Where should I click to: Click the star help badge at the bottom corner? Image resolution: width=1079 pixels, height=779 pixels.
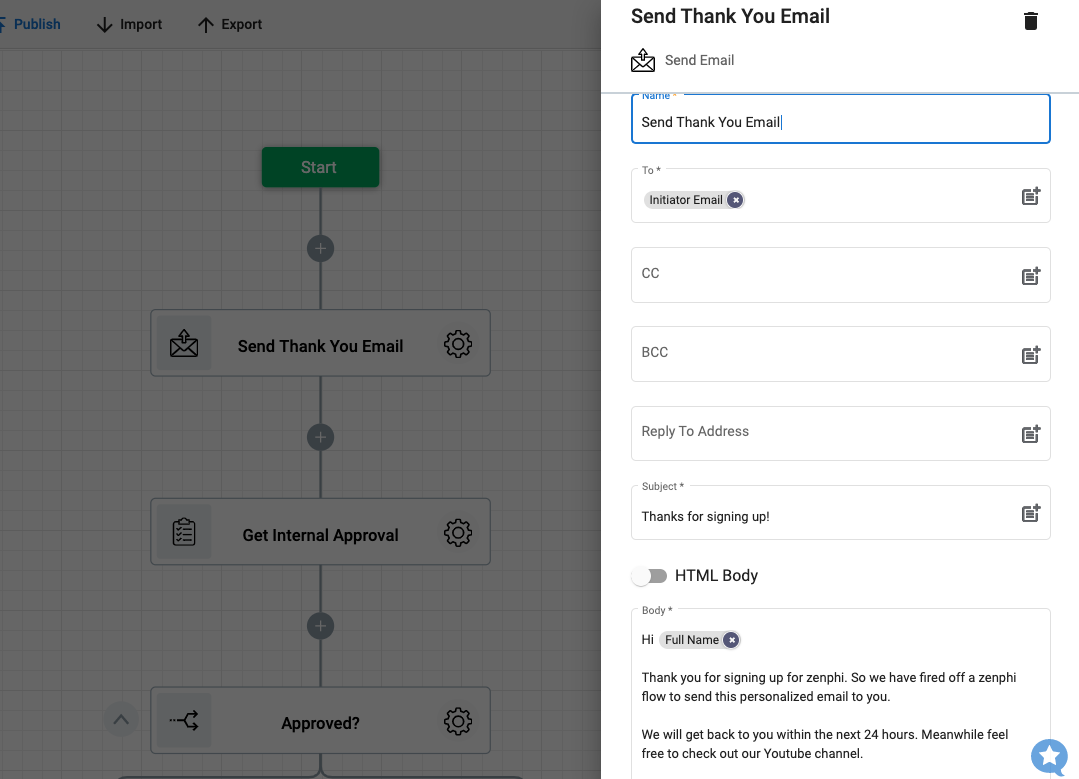coord(1049,756)
